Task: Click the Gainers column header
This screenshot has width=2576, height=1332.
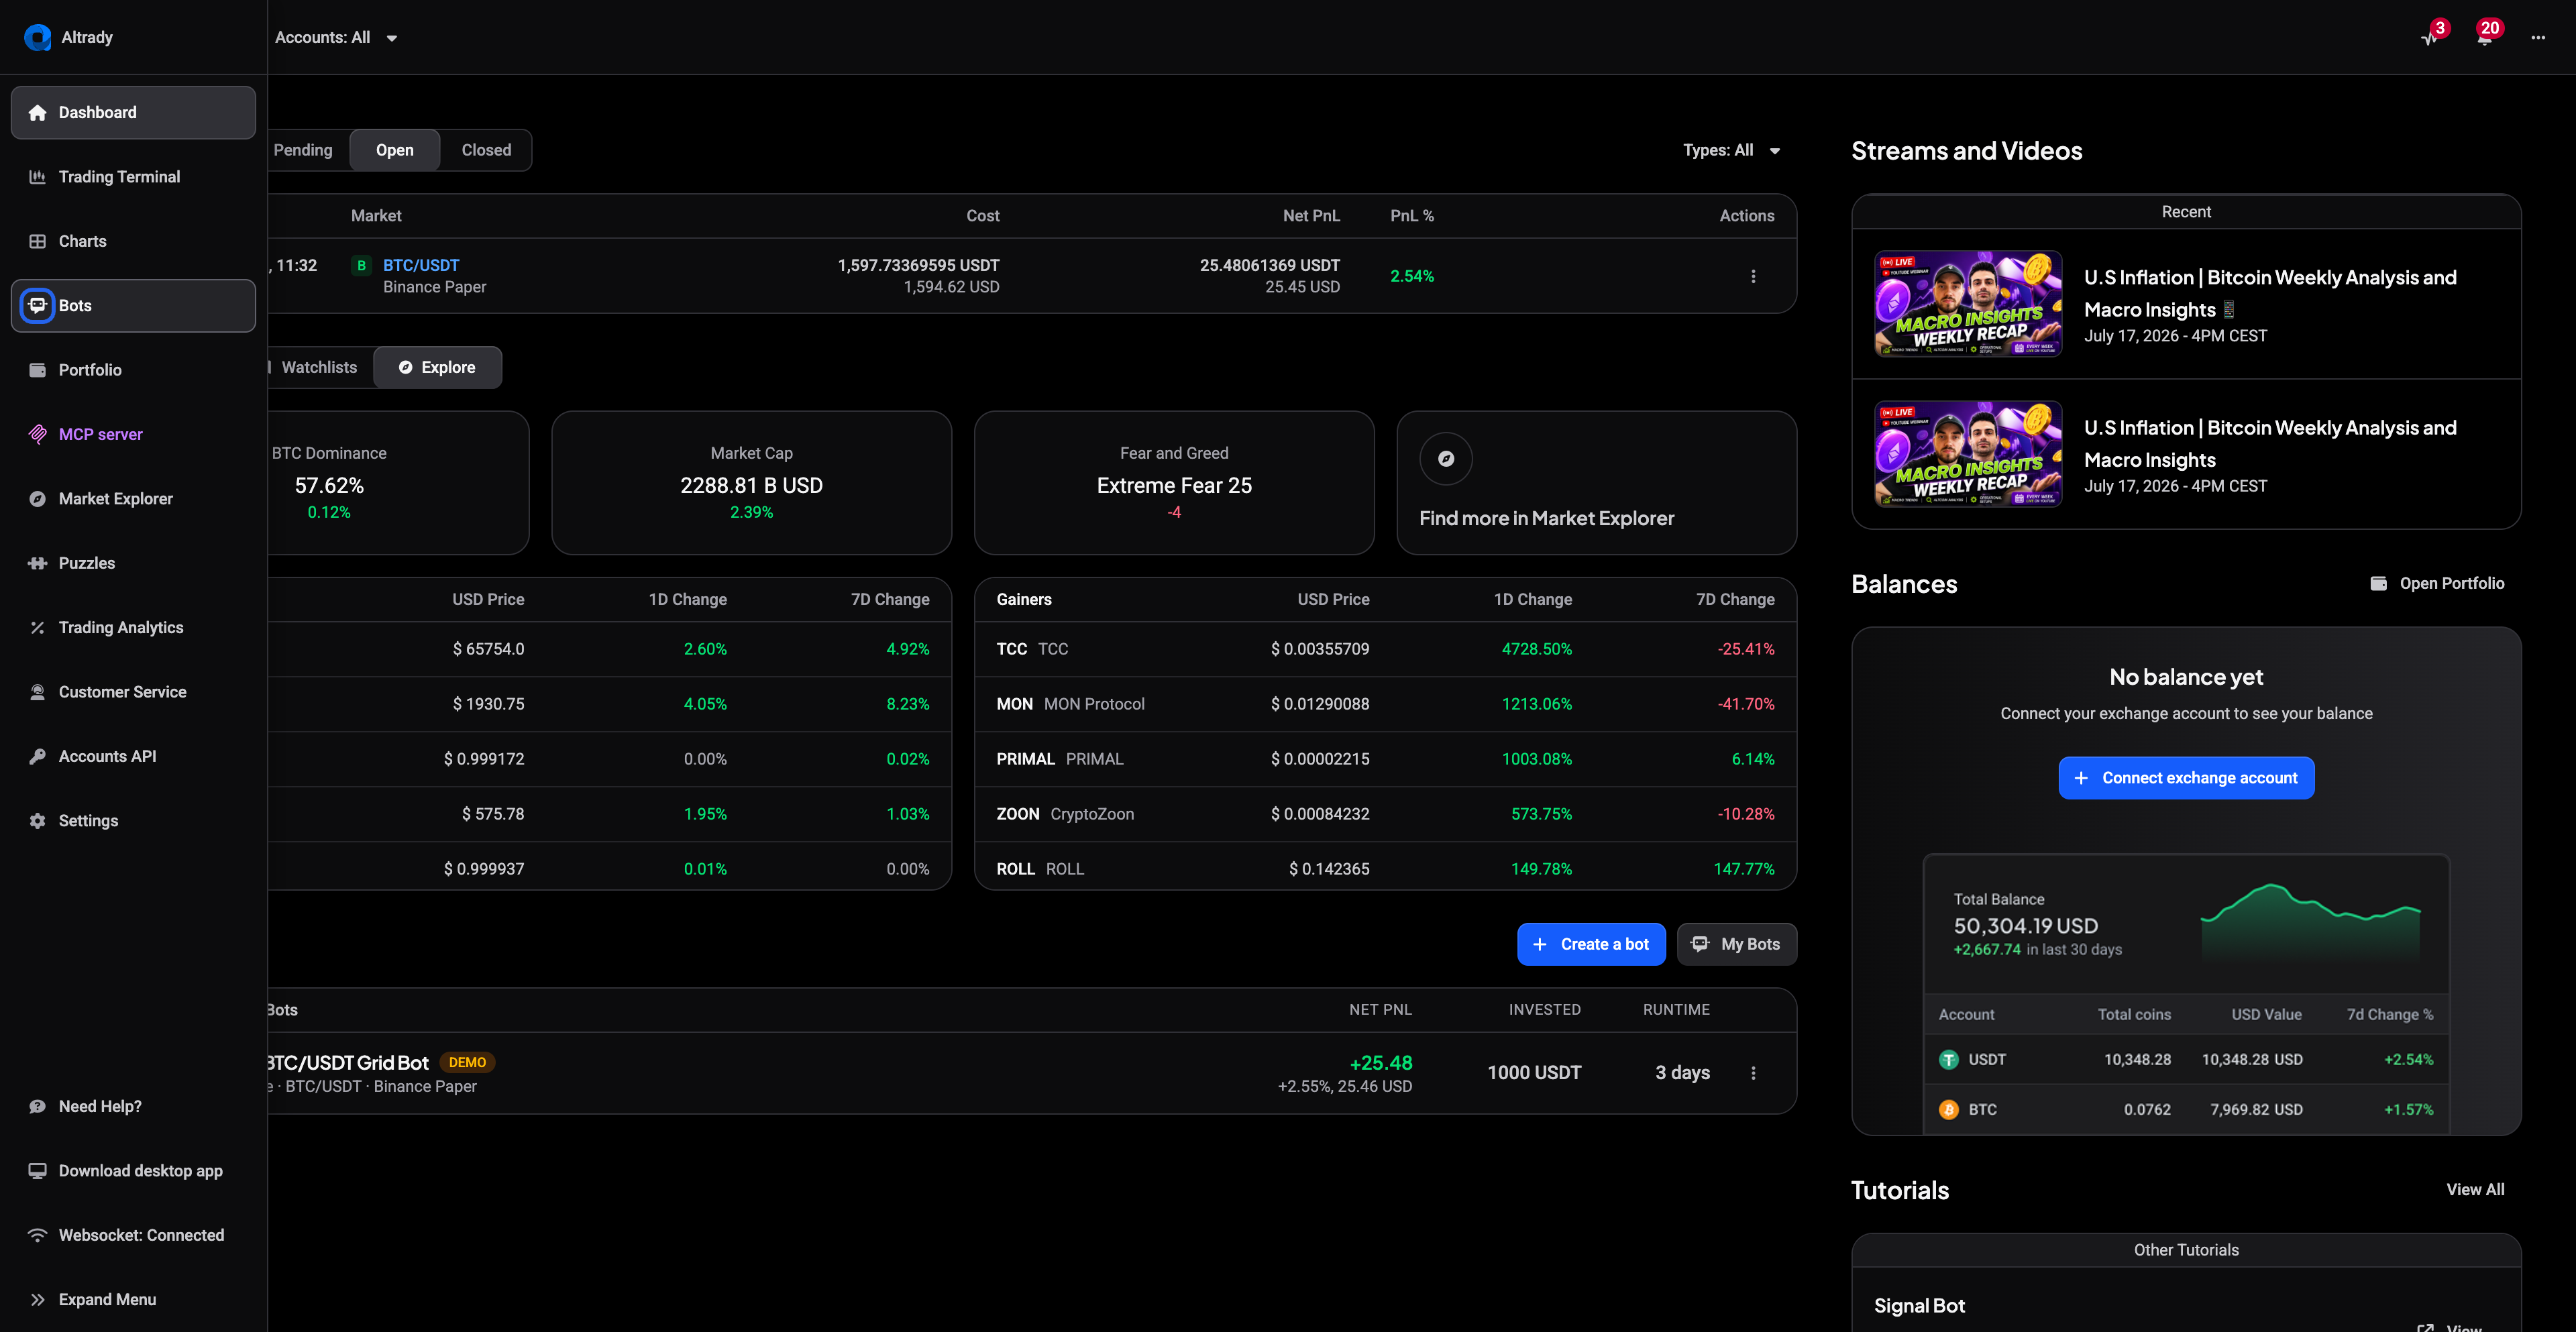Action: [x=1023, y=599]
